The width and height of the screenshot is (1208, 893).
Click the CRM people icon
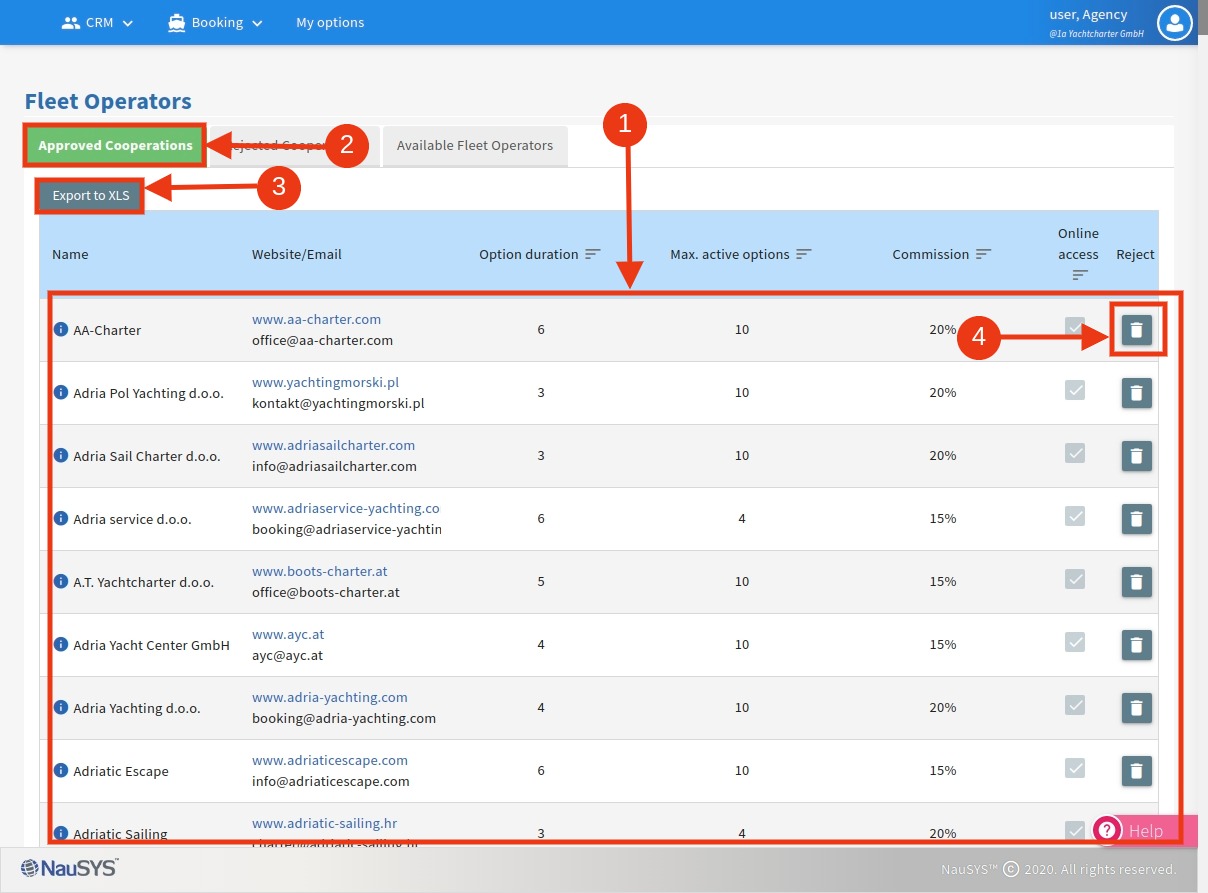[71, 22]
